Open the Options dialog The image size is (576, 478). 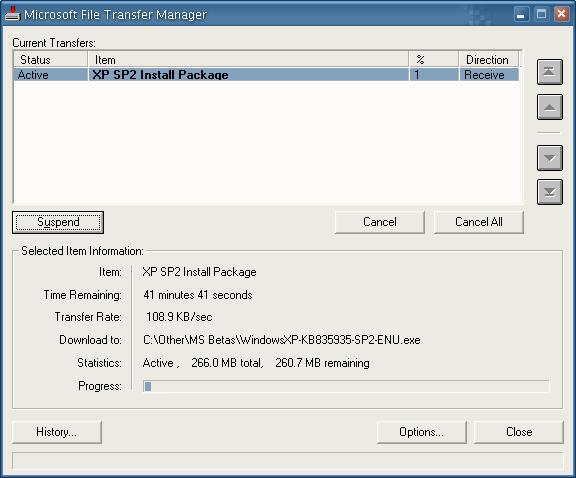point(421,432)
